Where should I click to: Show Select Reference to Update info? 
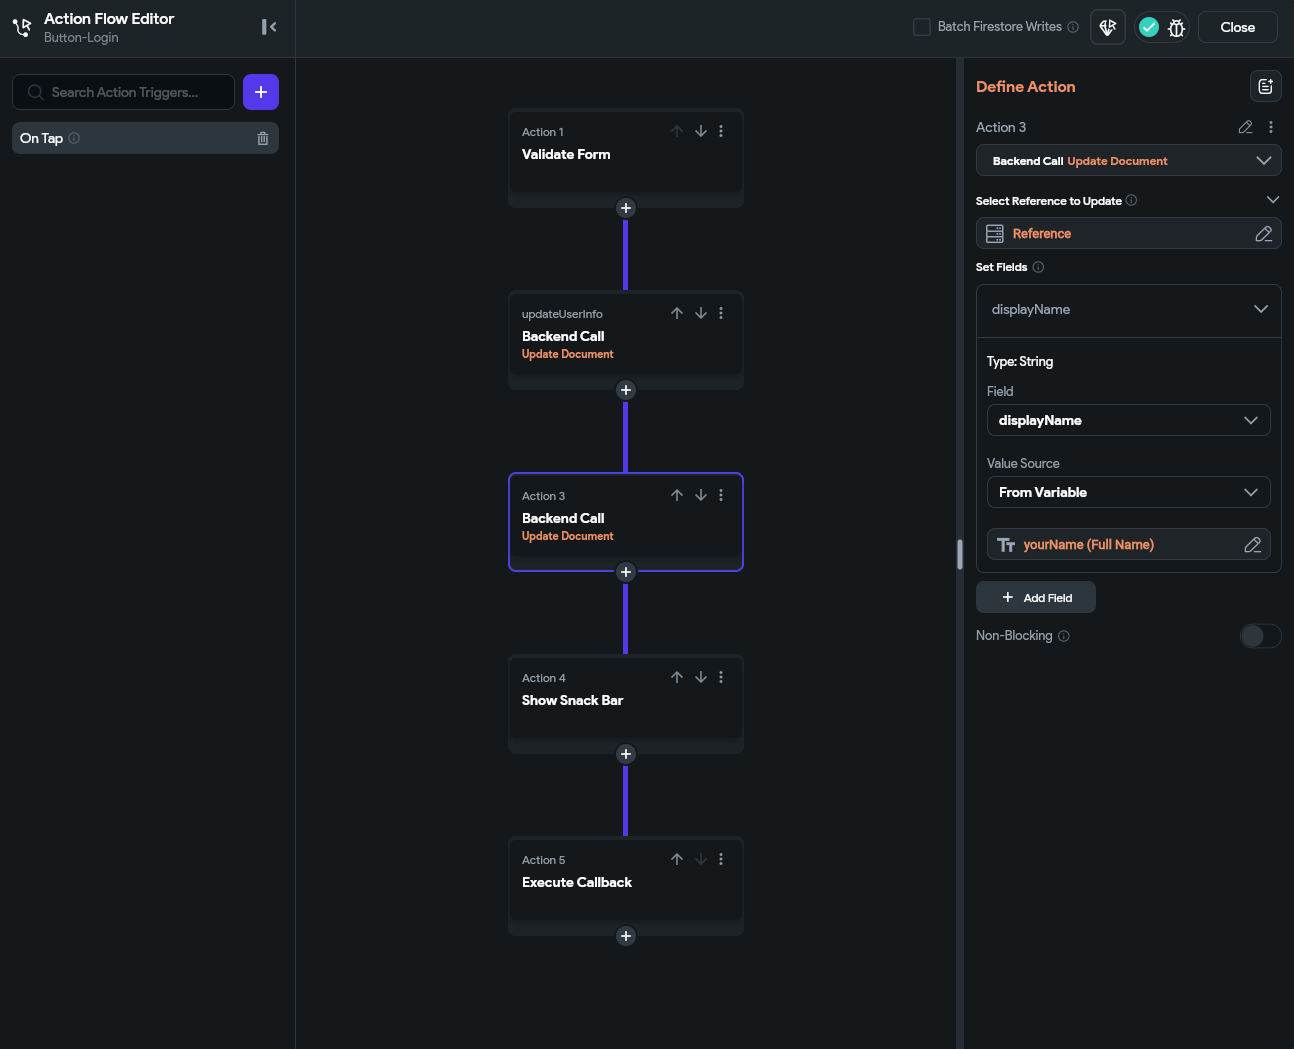[1132, 200]
